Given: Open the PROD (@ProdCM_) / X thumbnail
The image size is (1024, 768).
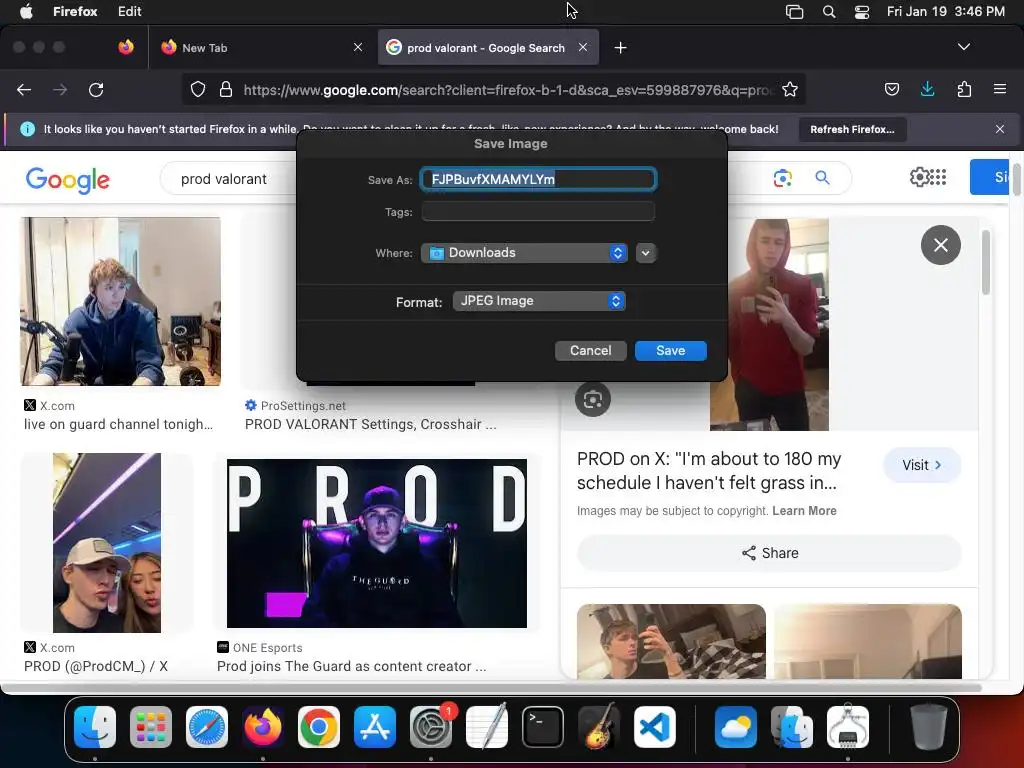Looking at the screenshot, I should pos(107,543).
